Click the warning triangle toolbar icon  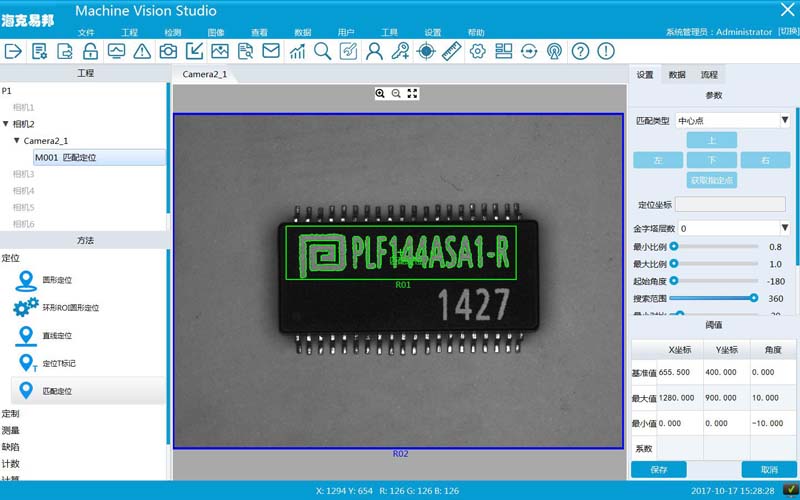point(143,51)
